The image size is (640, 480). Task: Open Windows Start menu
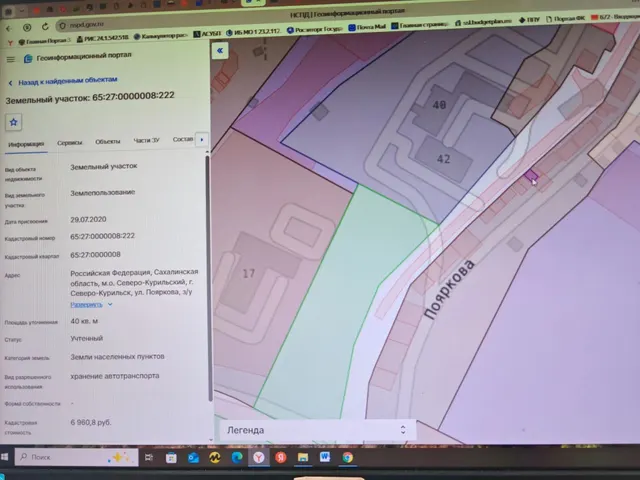(x=5, y=457)
